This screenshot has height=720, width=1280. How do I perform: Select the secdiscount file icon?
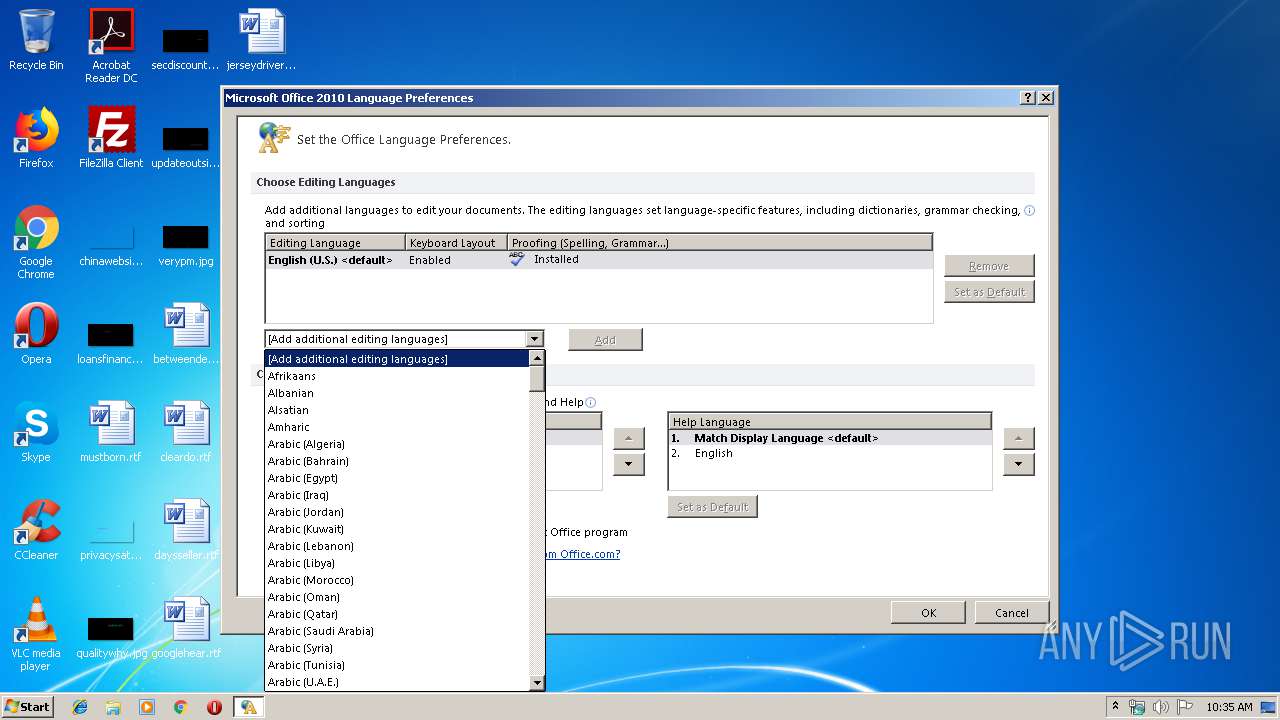[186, 48]
